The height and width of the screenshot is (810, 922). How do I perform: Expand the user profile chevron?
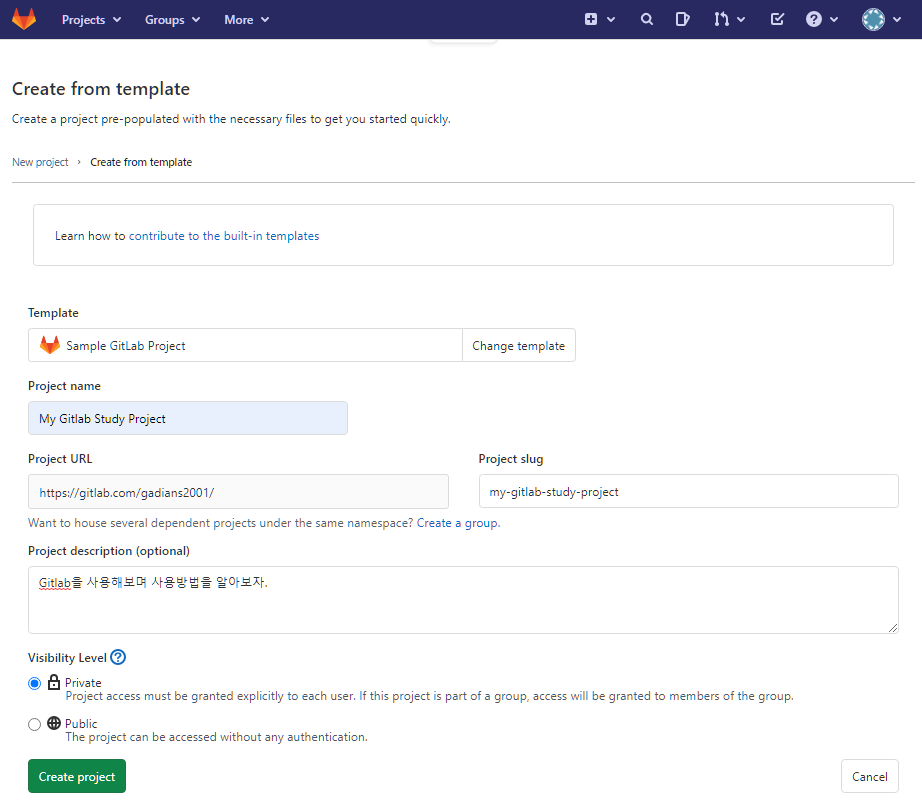(897, 19)
